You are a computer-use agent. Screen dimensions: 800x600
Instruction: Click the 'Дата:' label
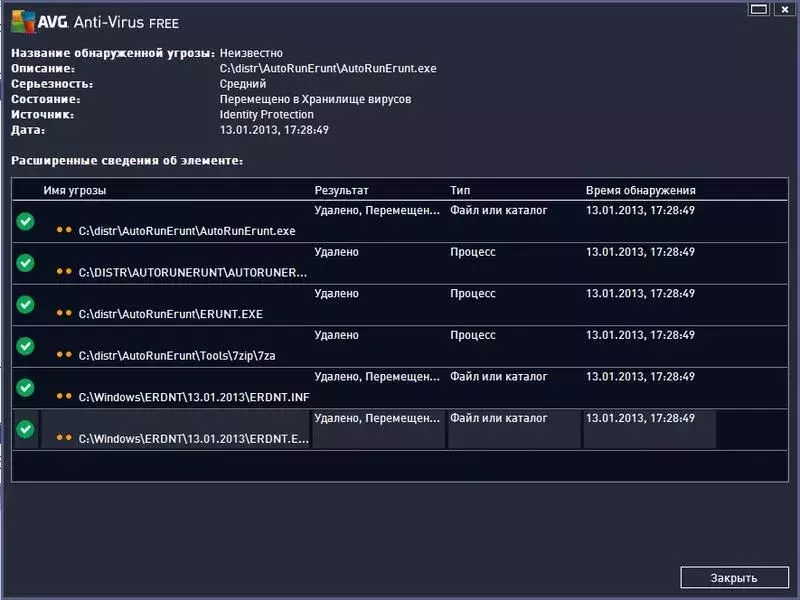[x=28, y=131]
